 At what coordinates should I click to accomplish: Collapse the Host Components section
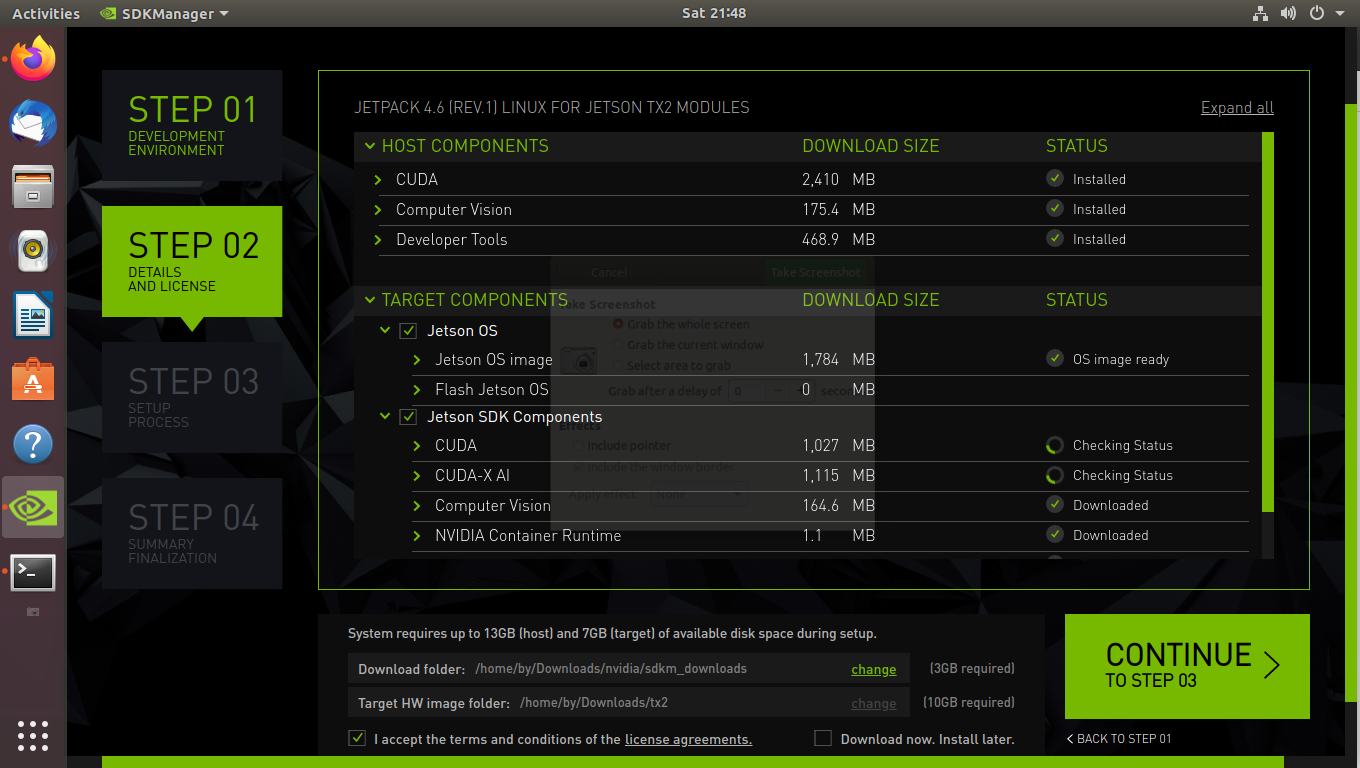(370, 146)
